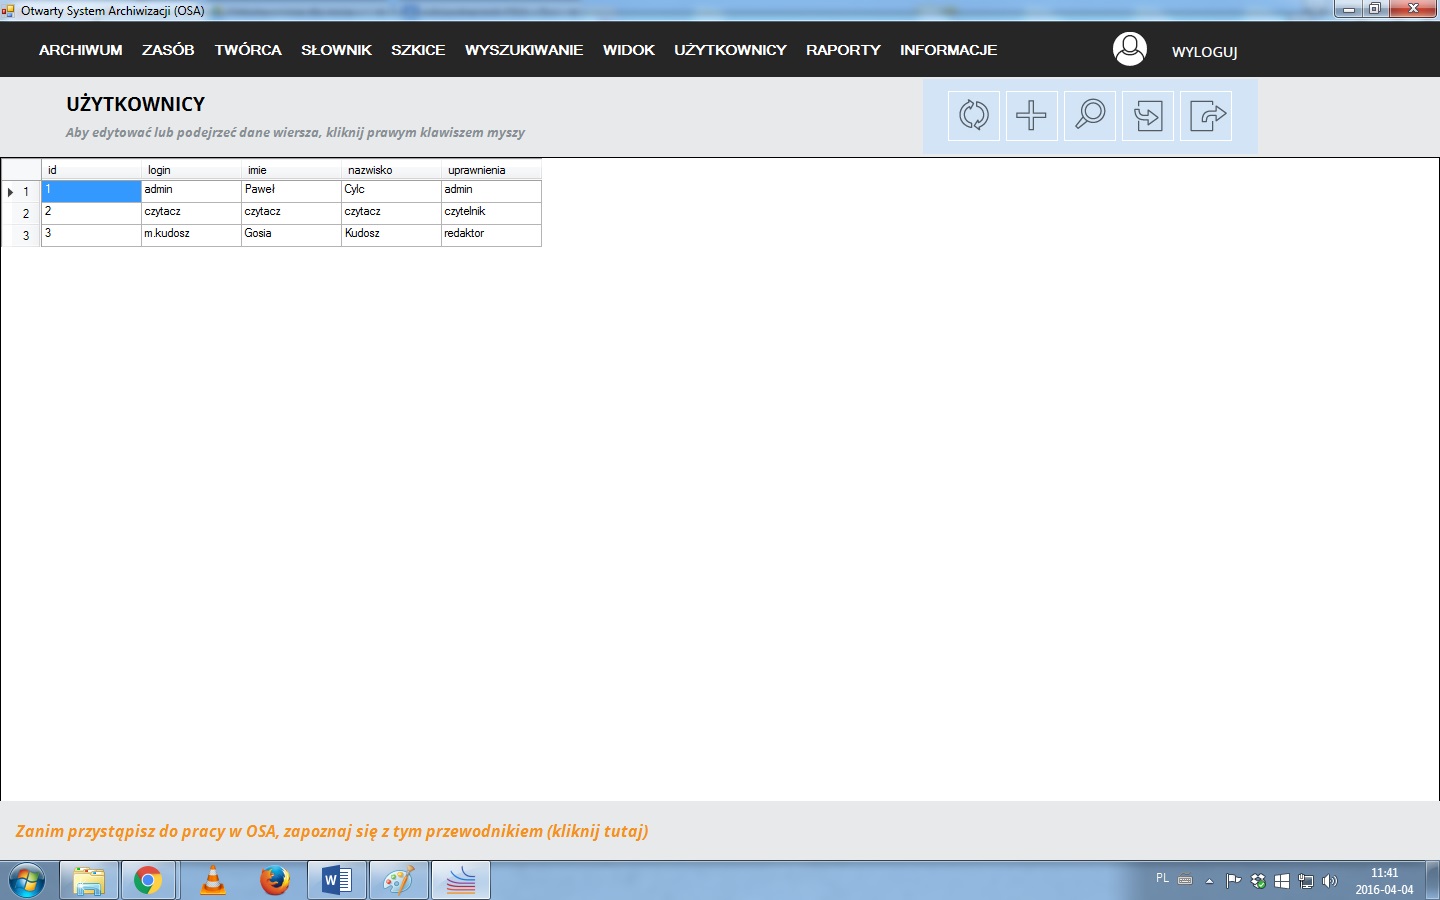The image size is (1440, 900).
Task: Click login cell 'admin' in row 1
Action: coord(191,191)
